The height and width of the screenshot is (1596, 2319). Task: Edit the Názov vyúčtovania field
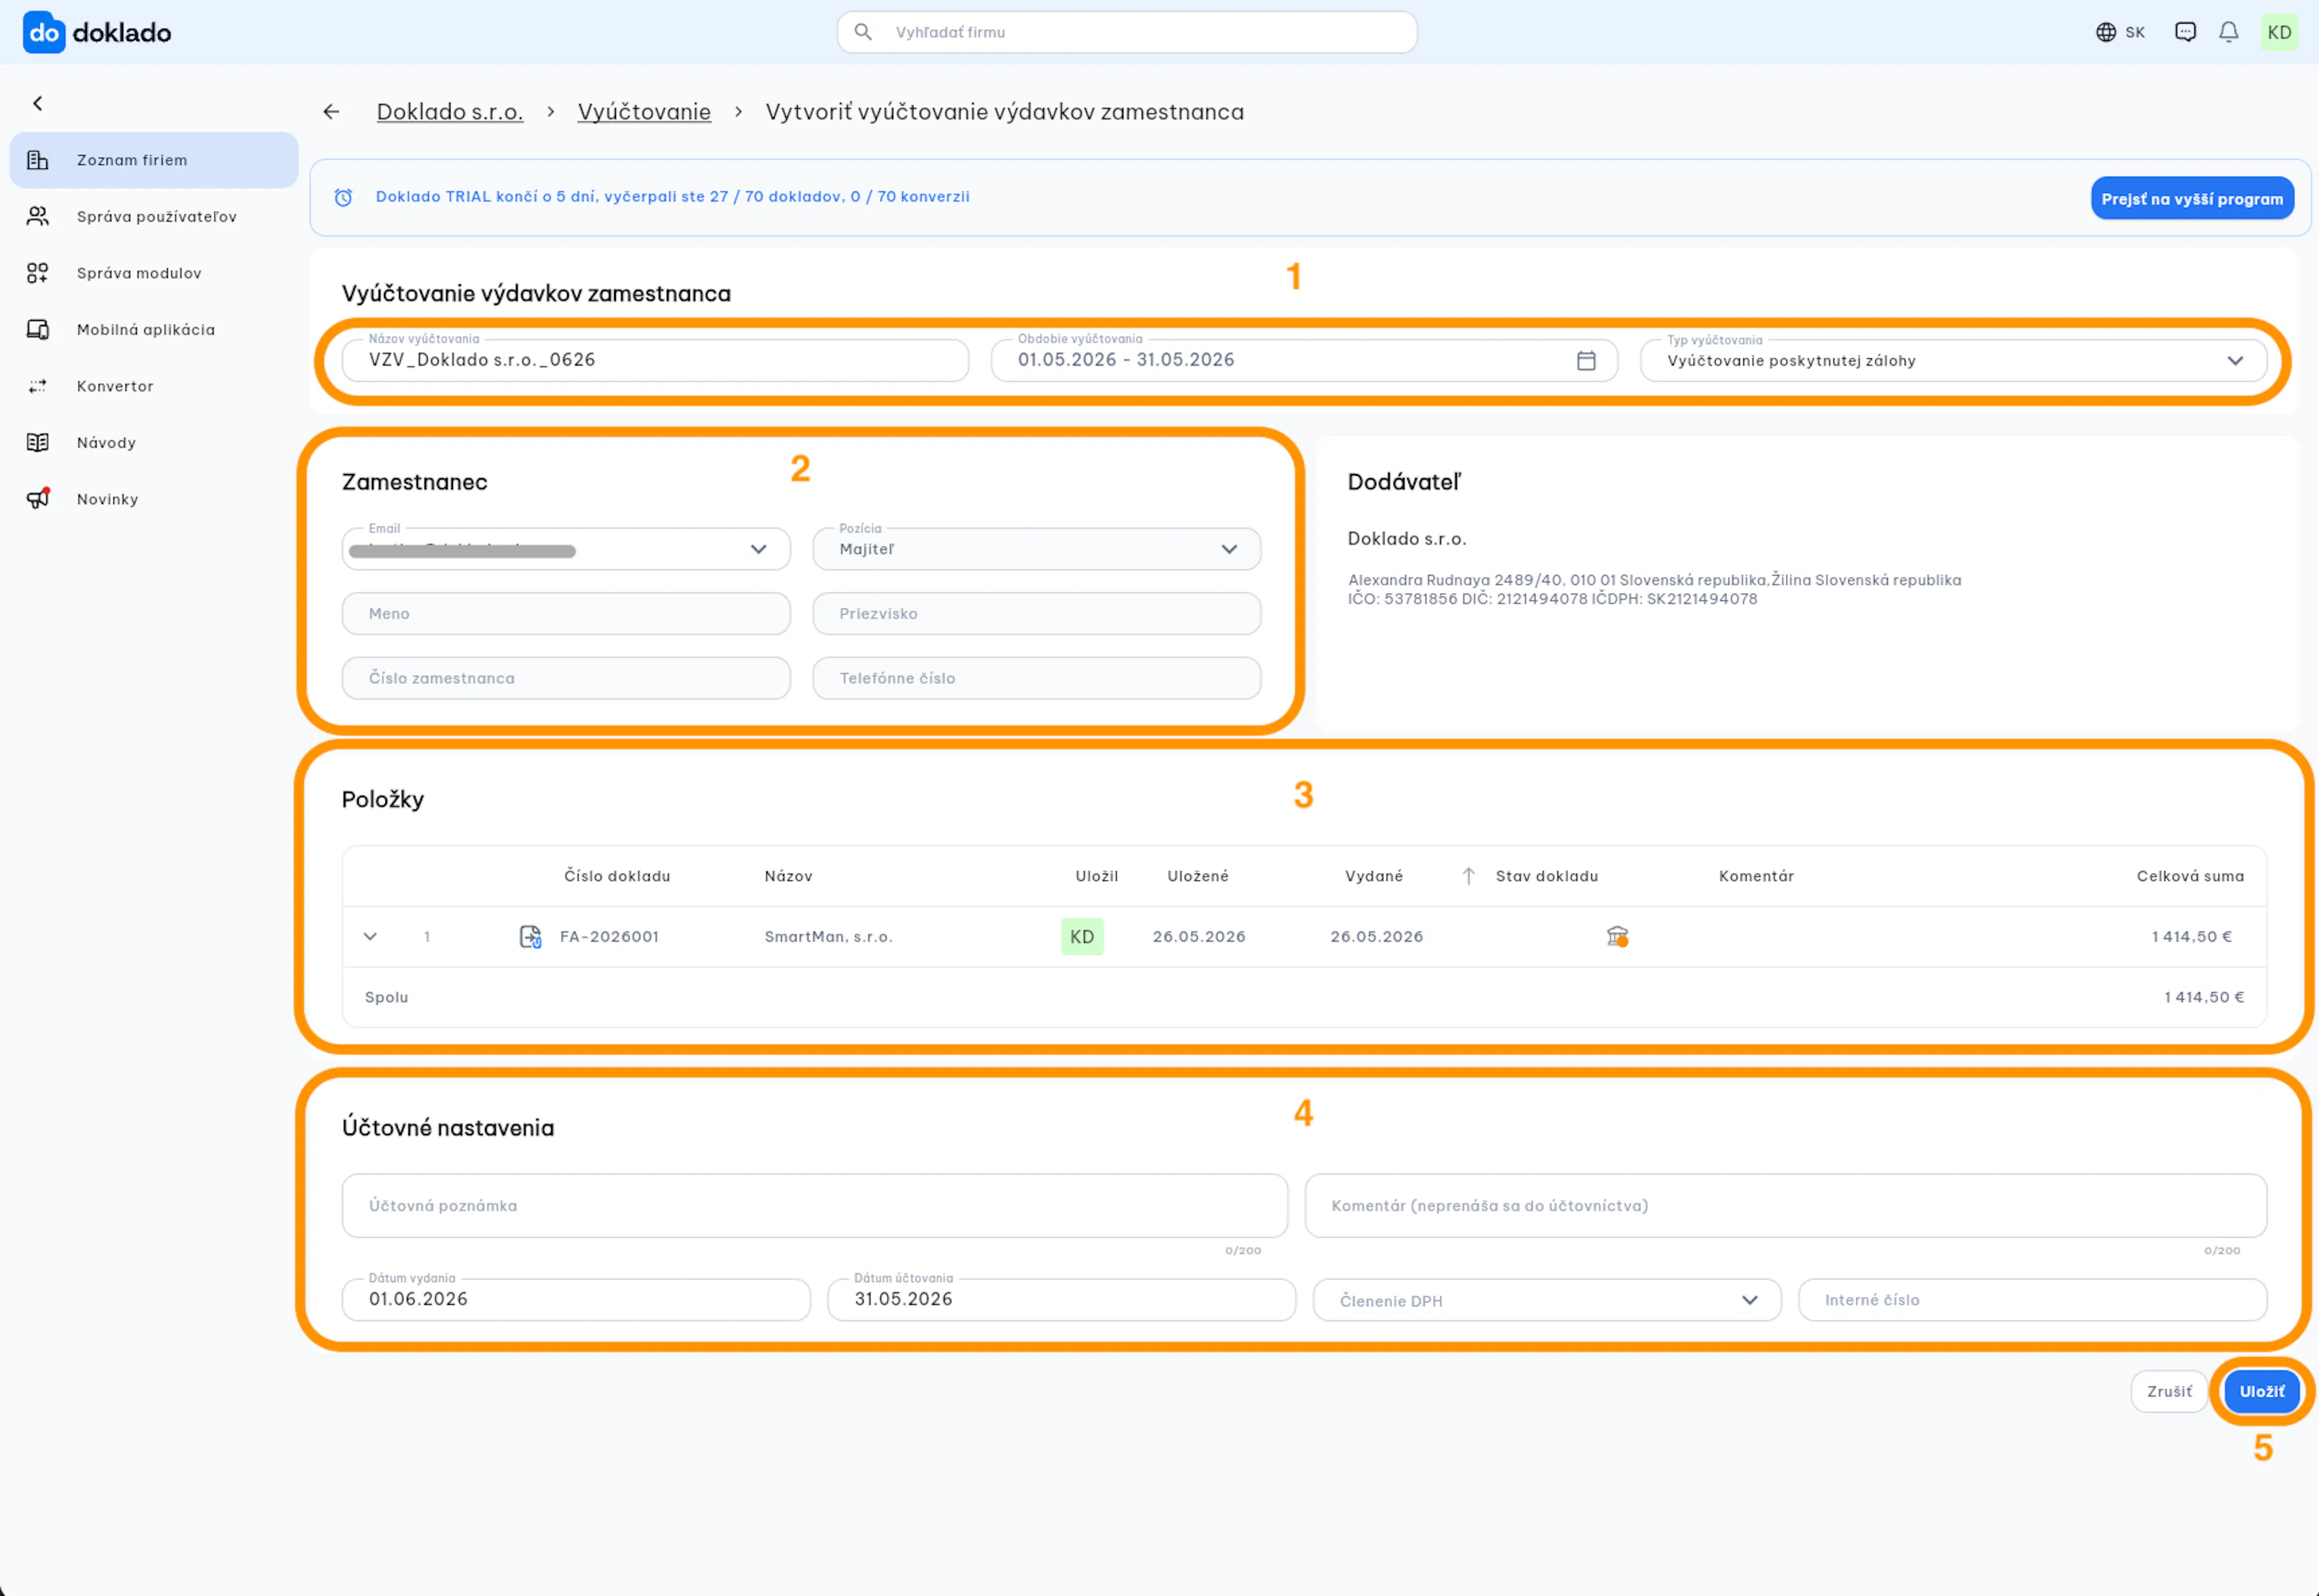(655, 360)
